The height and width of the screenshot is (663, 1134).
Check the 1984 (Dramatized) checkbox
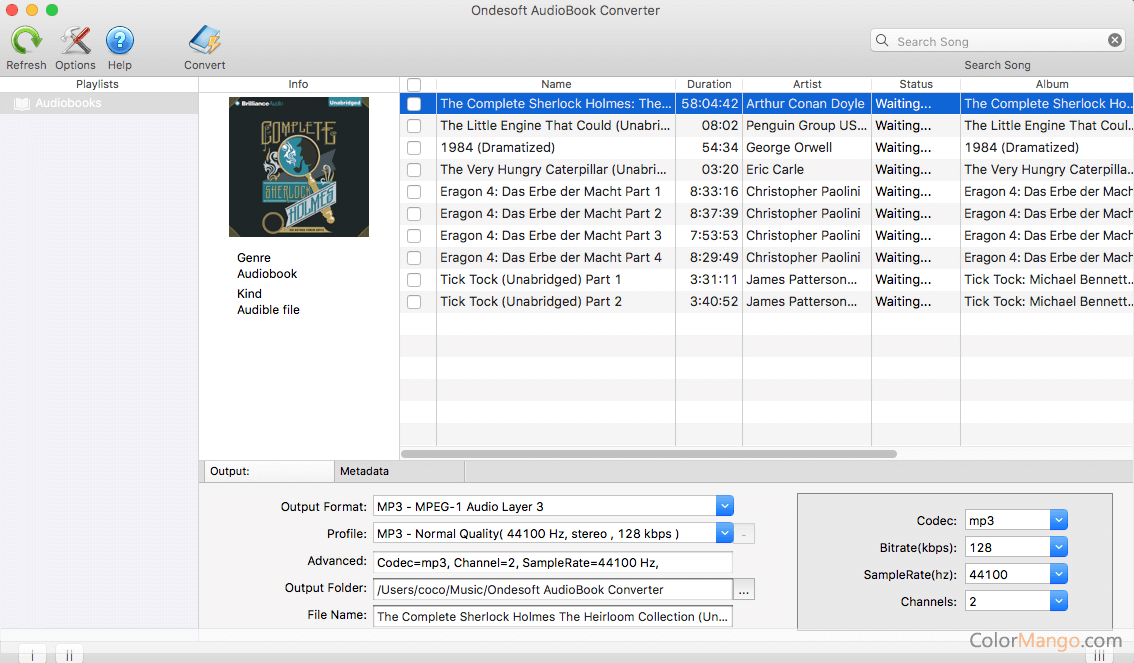click(x=414, y=148)
